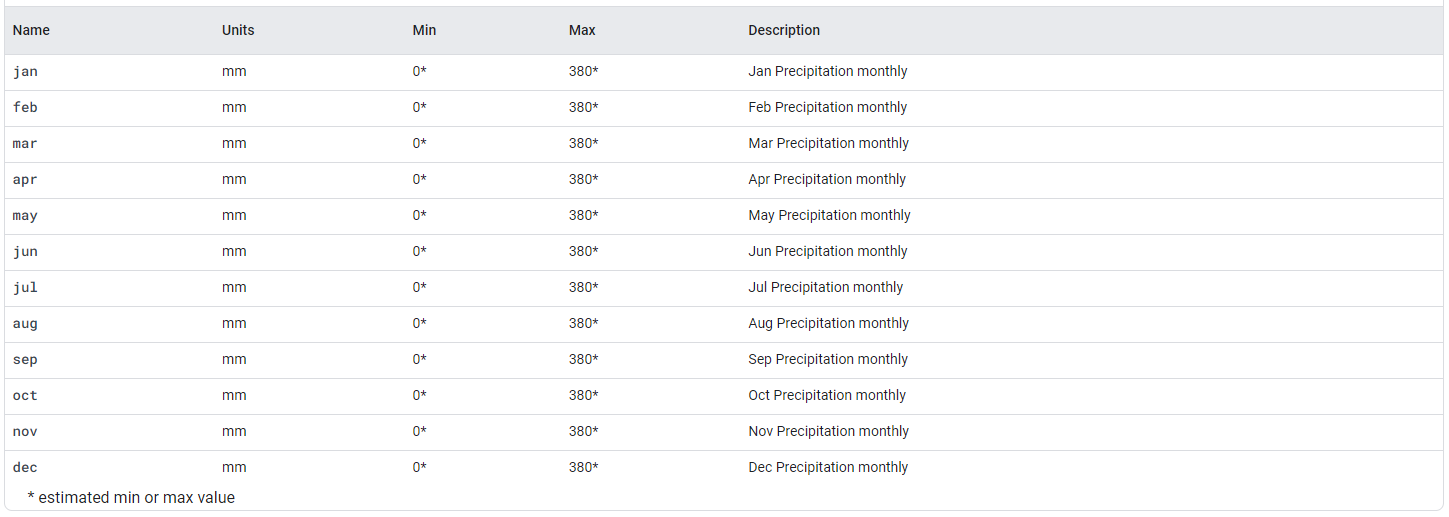Click the dec band name
The width and height of the screenshot is (1449, 517).
point(25,468)
